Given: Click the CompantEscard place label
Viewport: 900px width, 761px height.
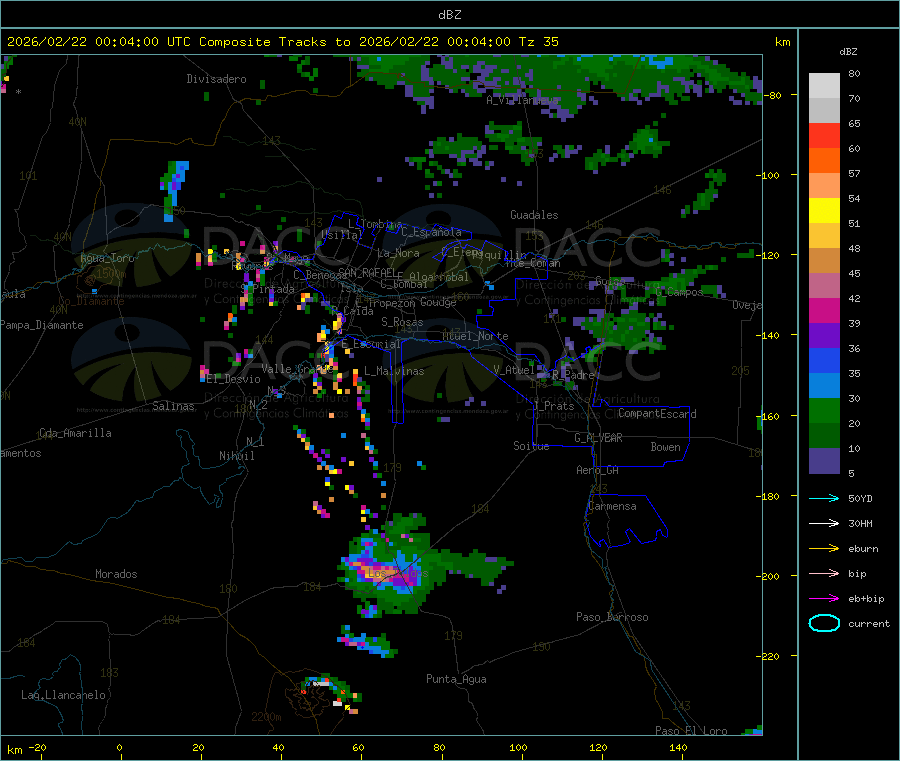Looking at the screenshot, I should coord(657,414).
